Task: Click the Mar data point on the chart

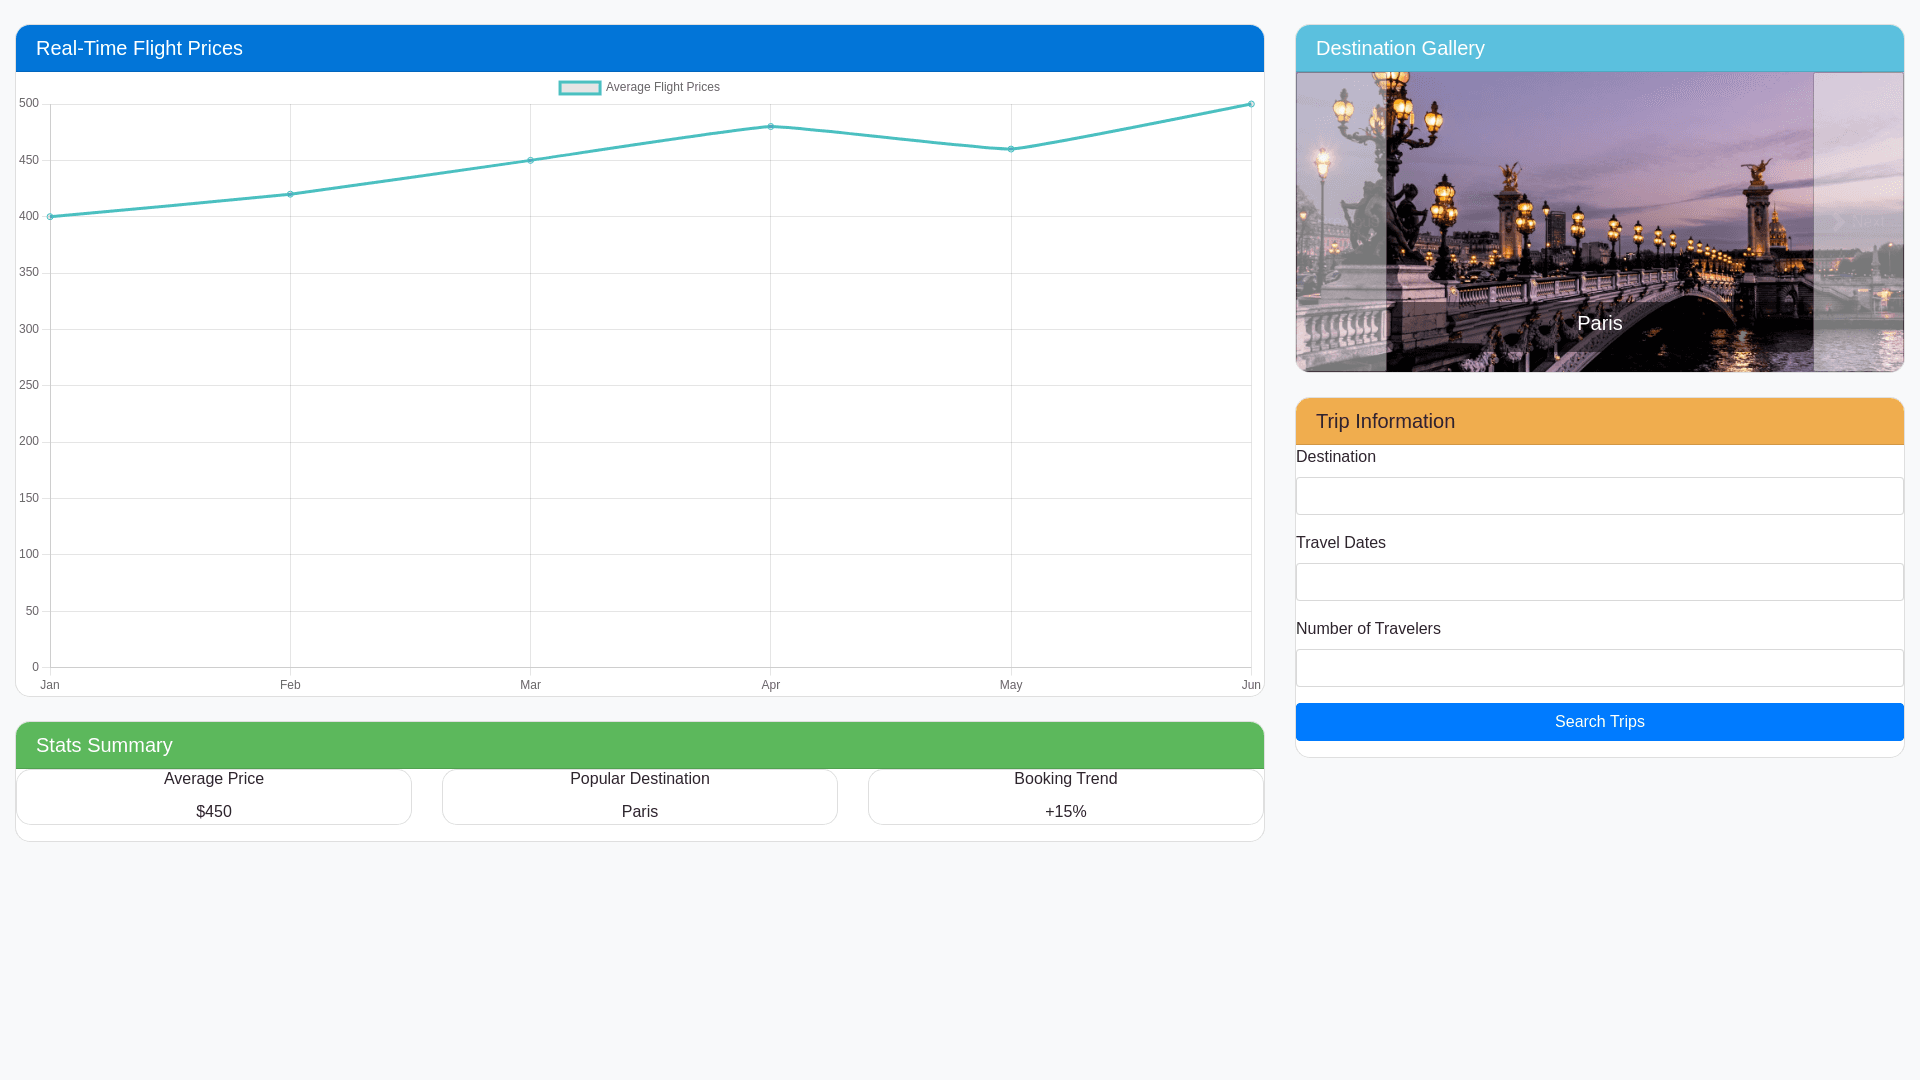Action: pos(530,160)
